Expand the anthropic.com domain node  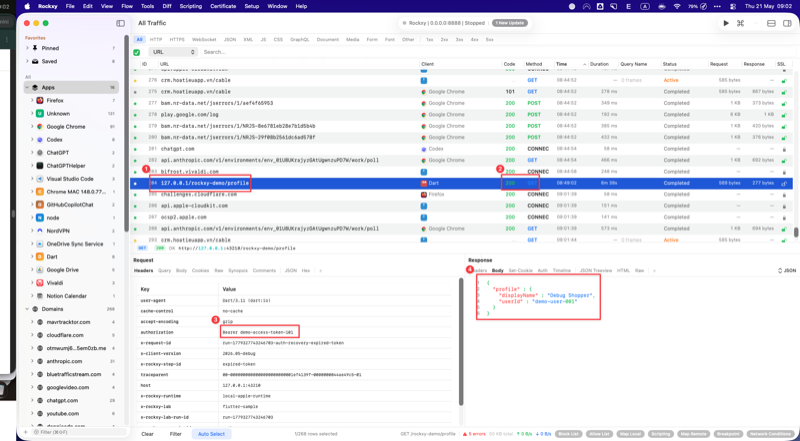click(32, 361)
